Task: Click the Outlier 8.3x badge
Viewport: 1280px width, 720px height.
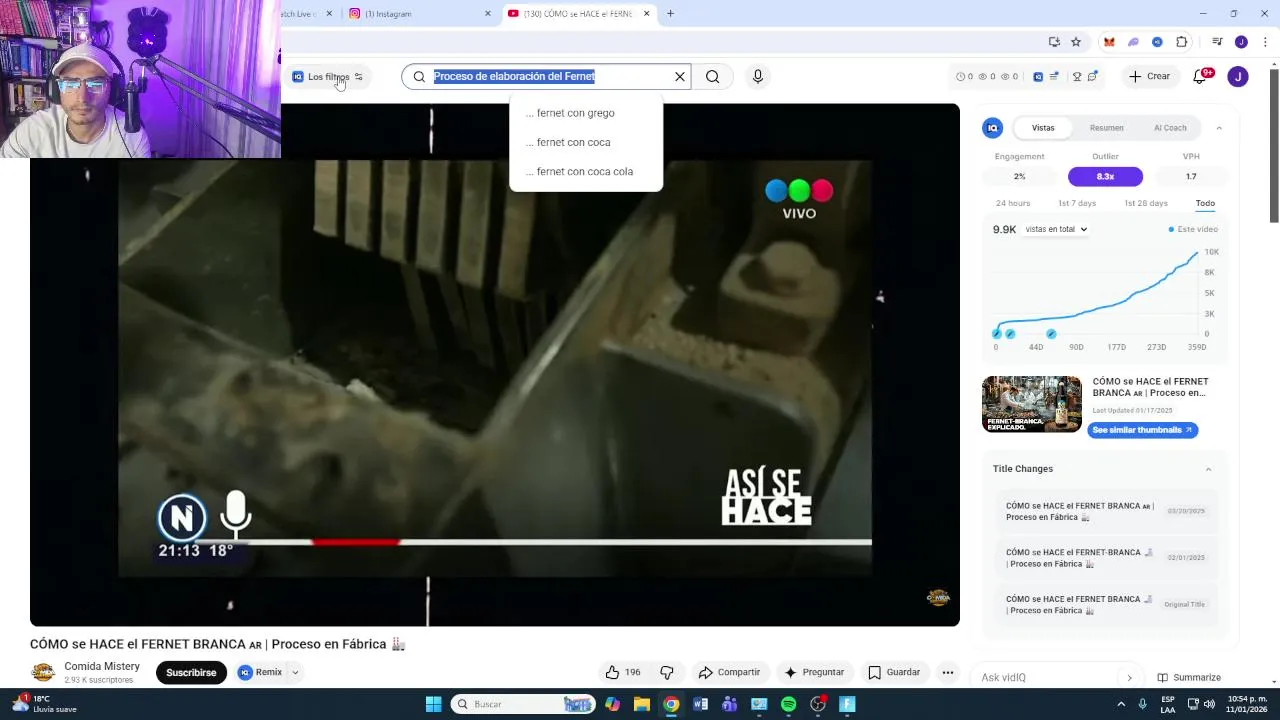Action: click(1105, 176)
